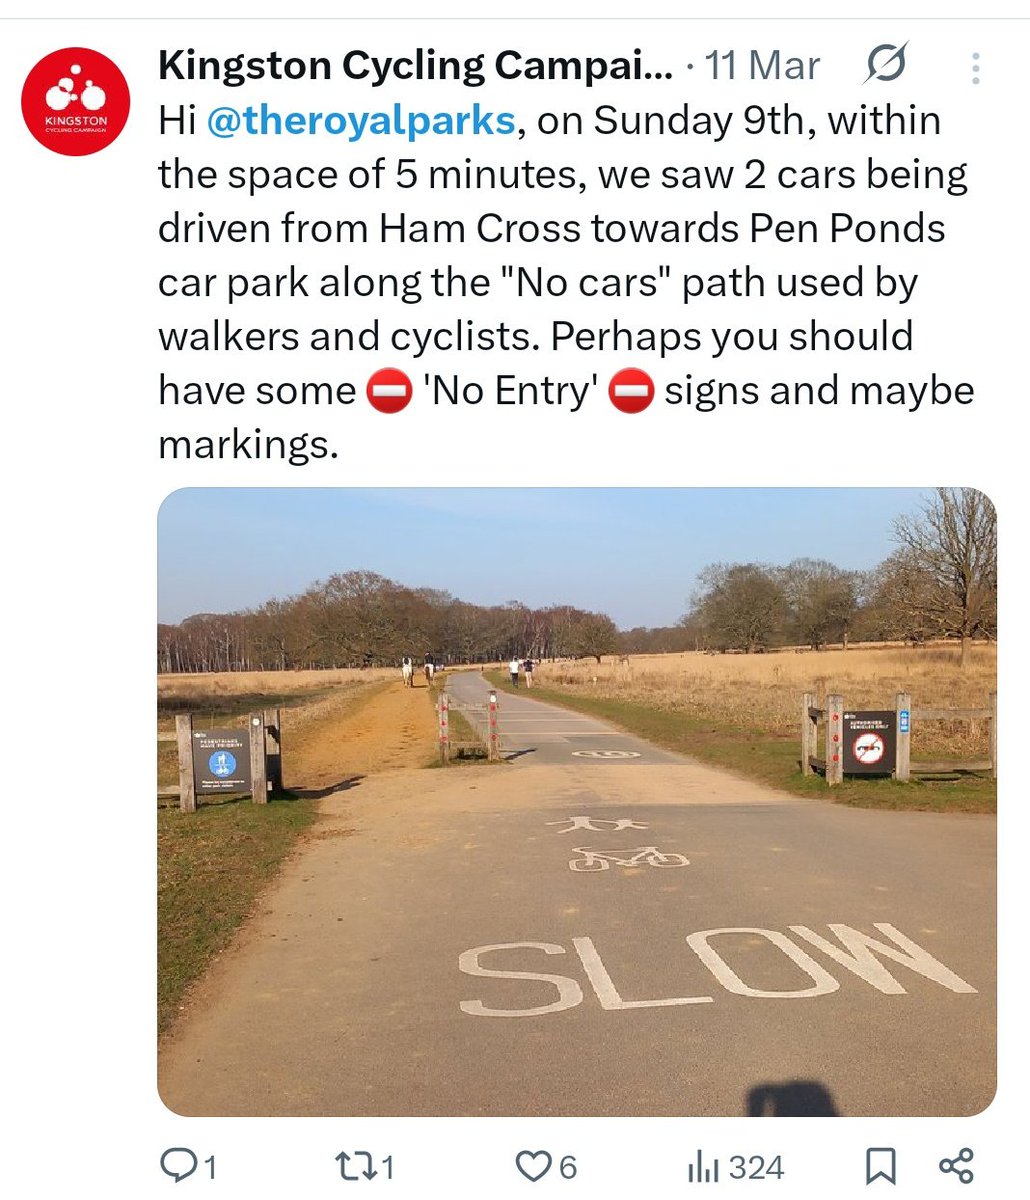Open Kingston Cycling Campaign profile avatar
The width and height of the screenshot is (1030, 1200).
pos(76,103)
